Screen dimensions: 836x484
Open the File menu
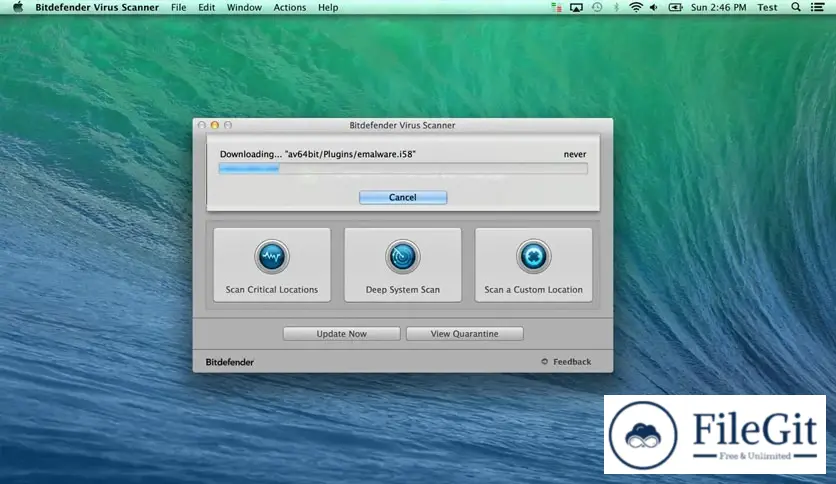pyautogui.click(x=179, y=7)
